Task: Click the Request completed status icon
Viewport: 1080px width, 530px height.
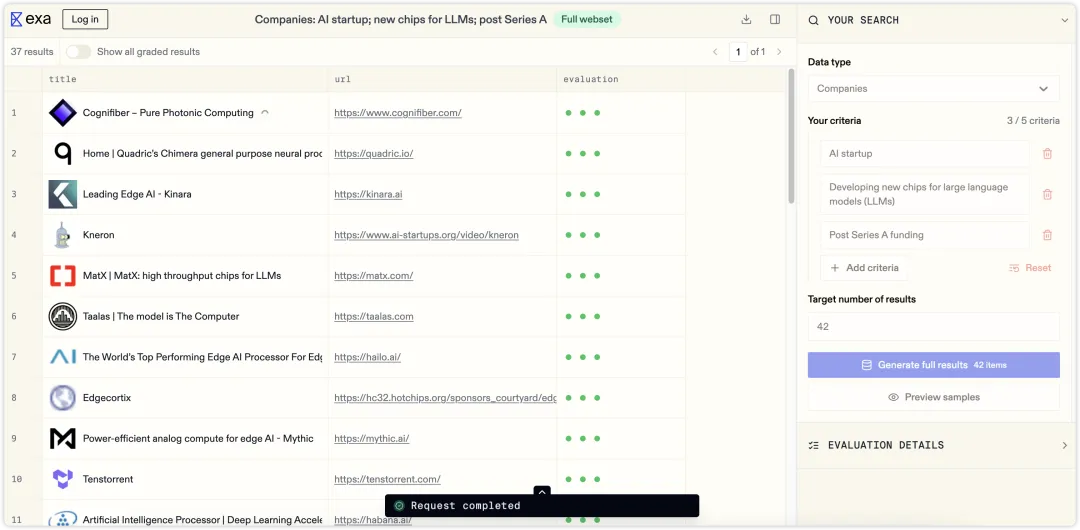Action: pyautogui.click(x=398, y=506)
